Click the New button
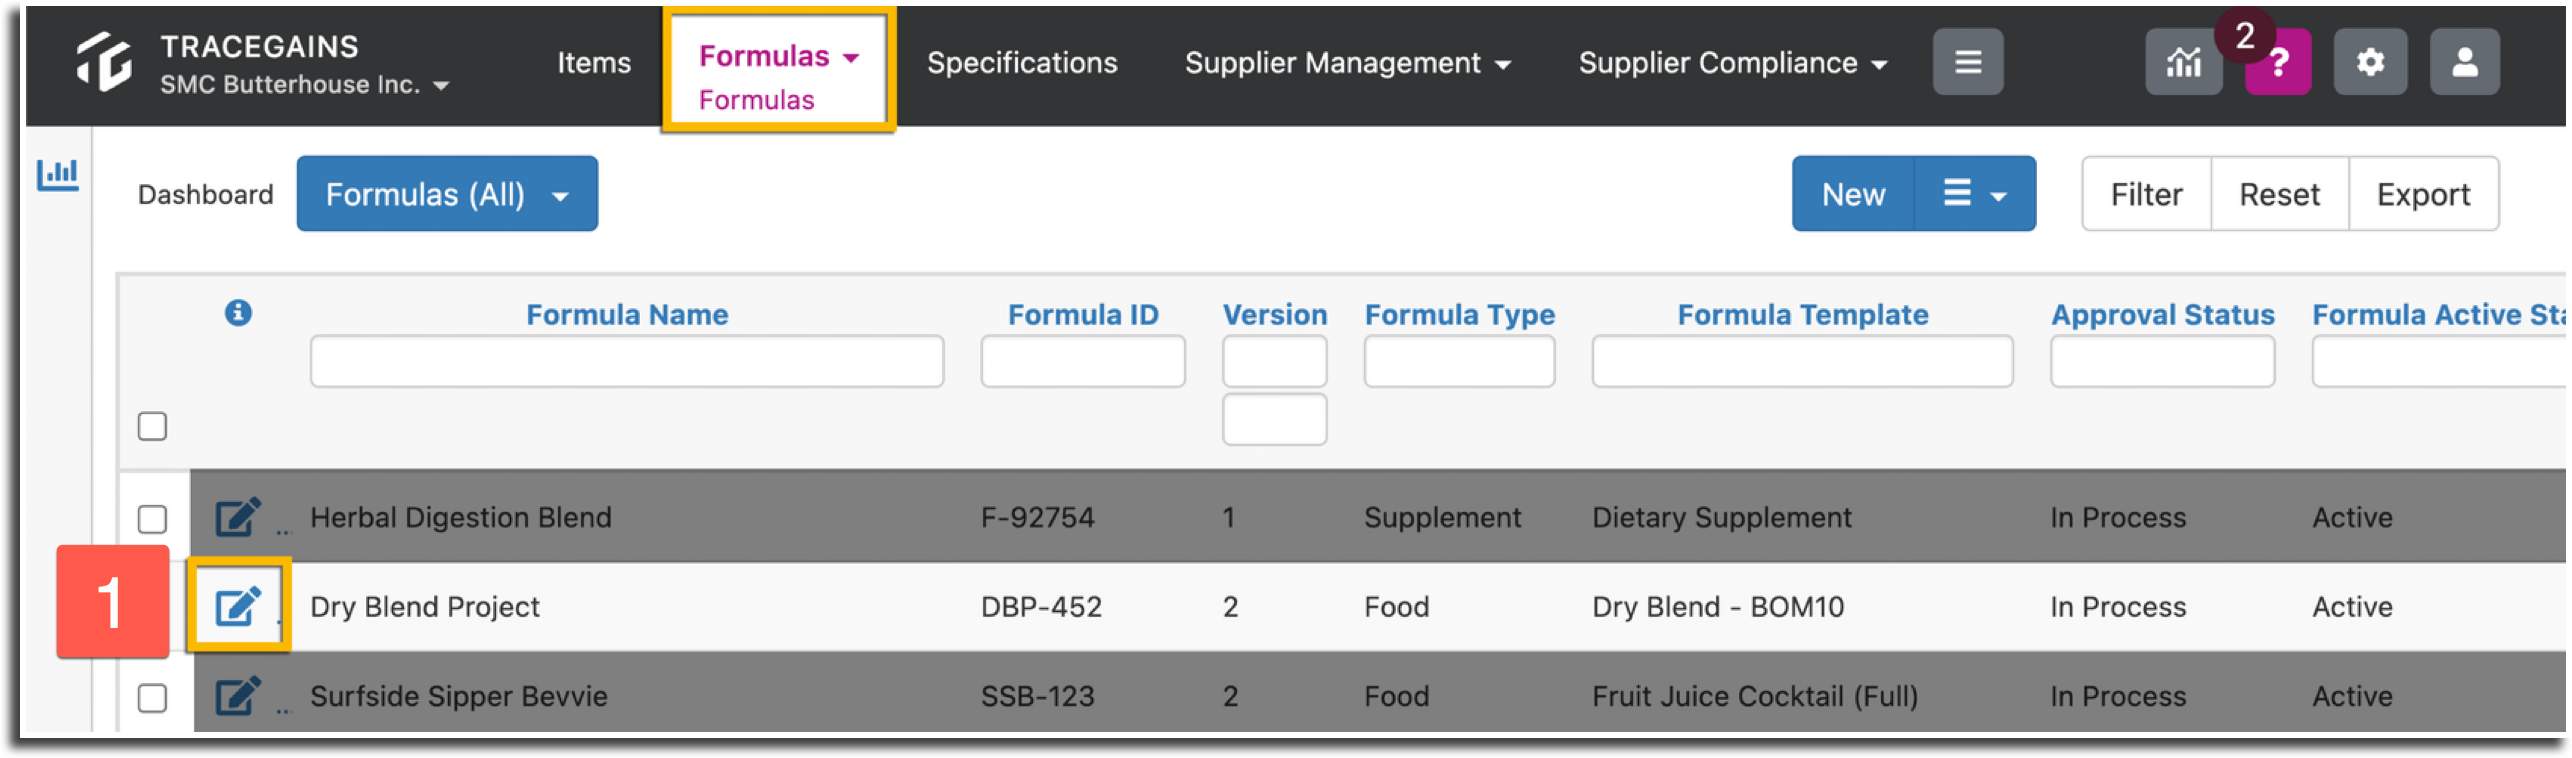Image resolution: width=2572 pixels, height=758 pixels. [1853, 193]
